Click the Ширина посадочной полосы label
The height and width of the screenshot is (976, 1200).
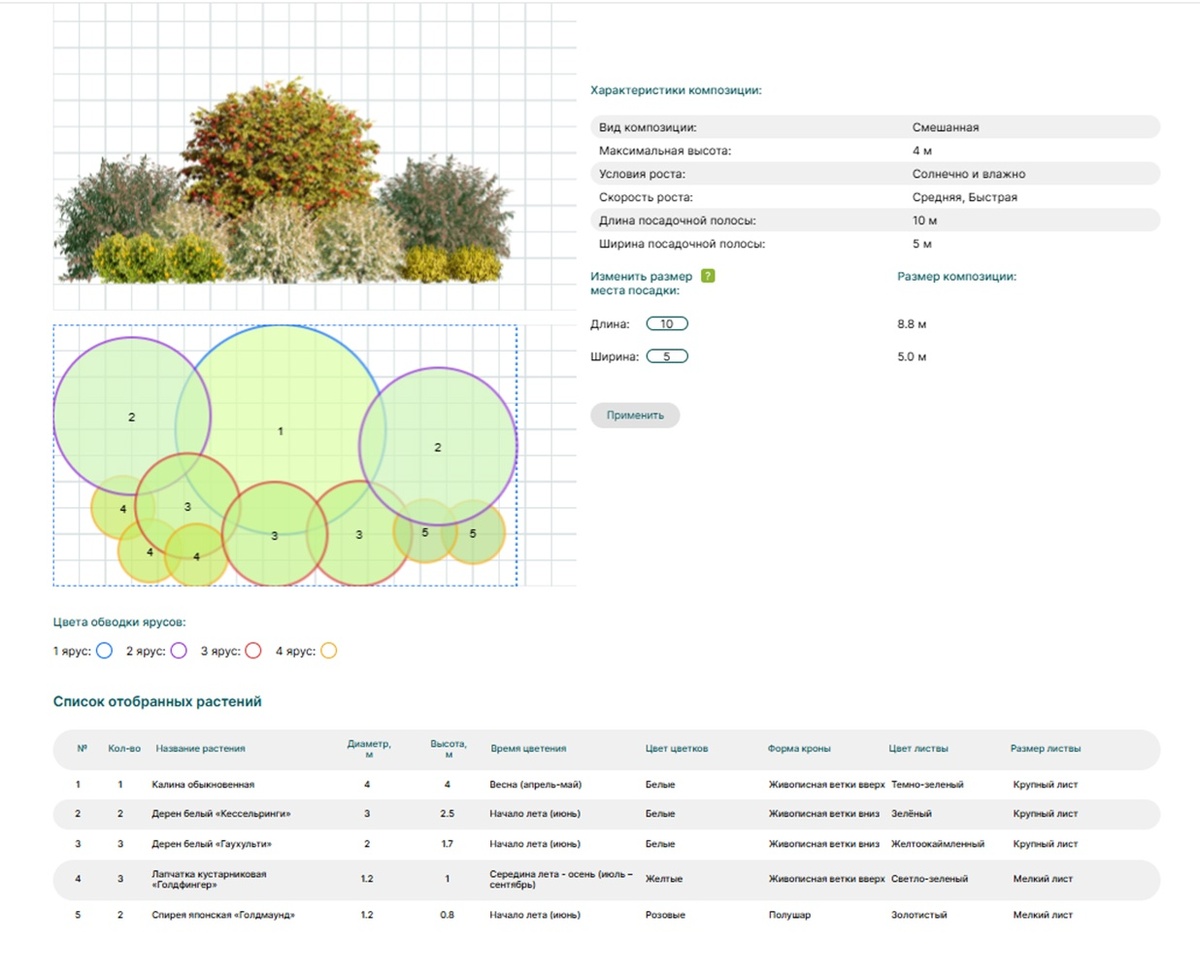click(x=682, y=243)
